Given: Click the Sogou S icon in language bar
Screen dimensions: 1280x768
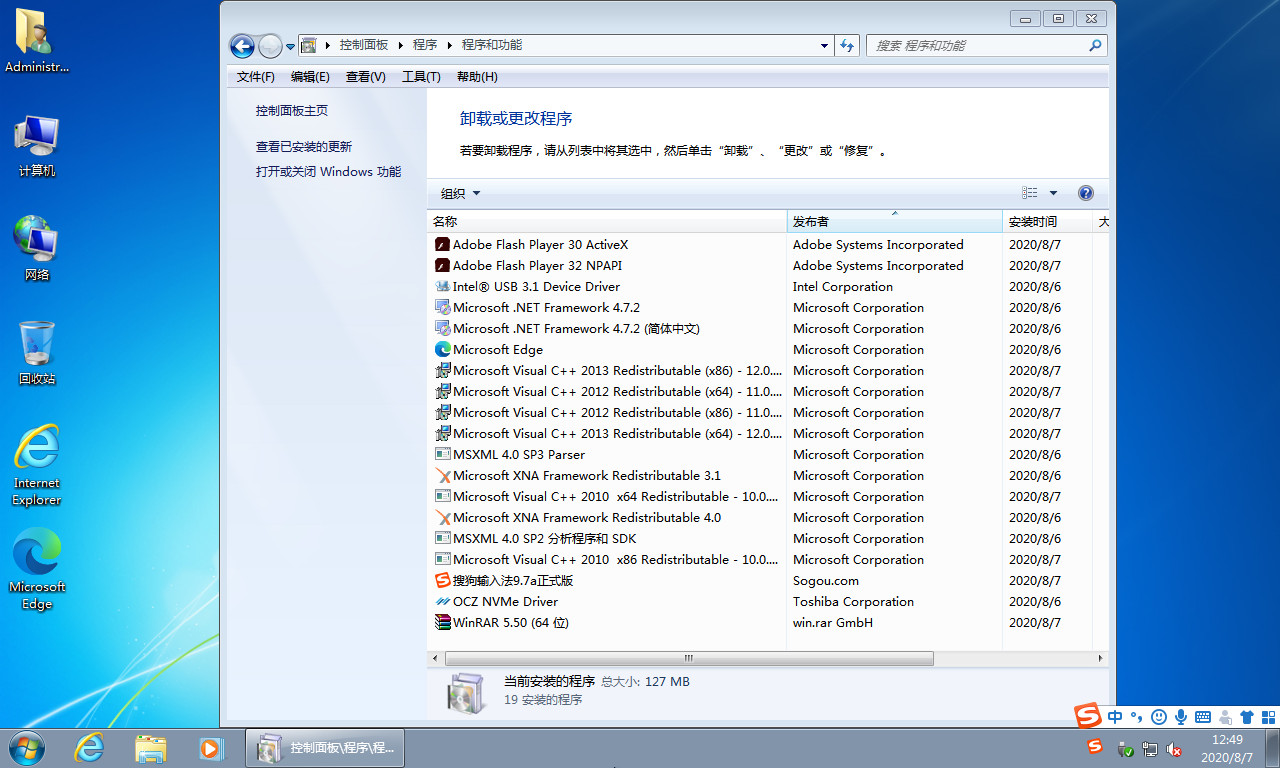Looking at the screenshot, I should pos(1088,716).
